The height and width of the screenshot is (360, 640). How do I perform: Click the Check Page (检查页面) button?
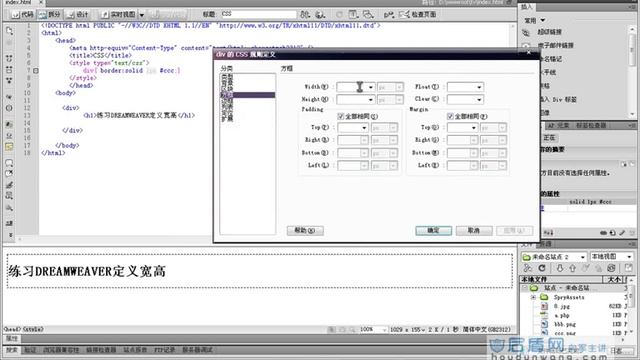(418, 15)
